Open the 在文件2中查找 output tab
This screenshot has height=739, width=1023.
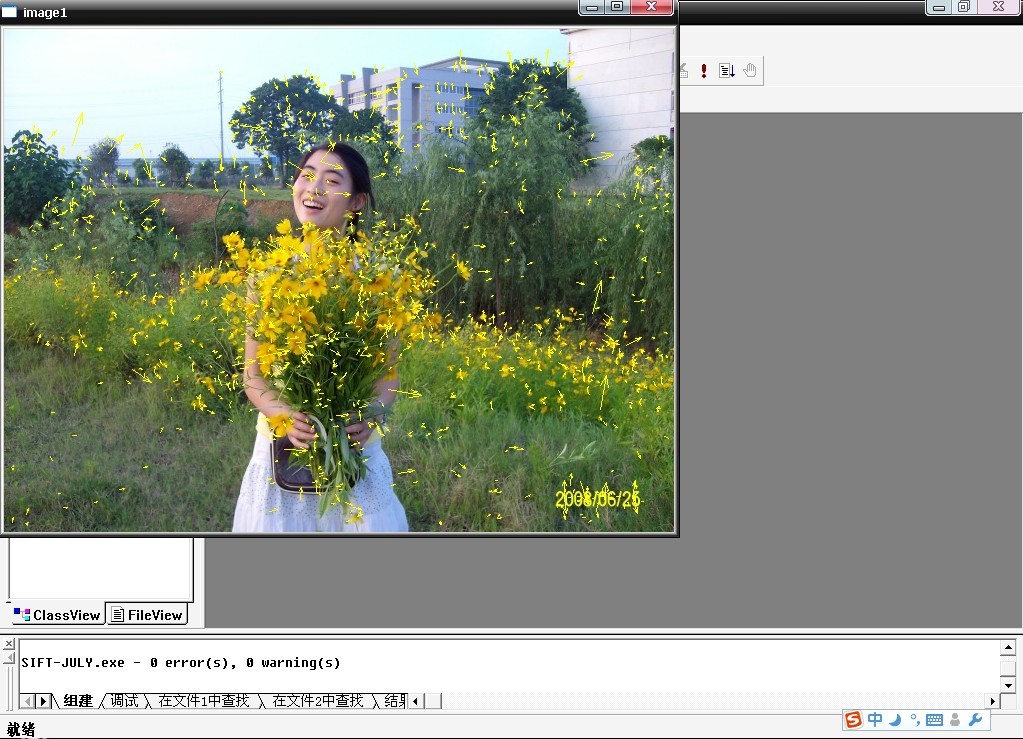coord(318,701)
